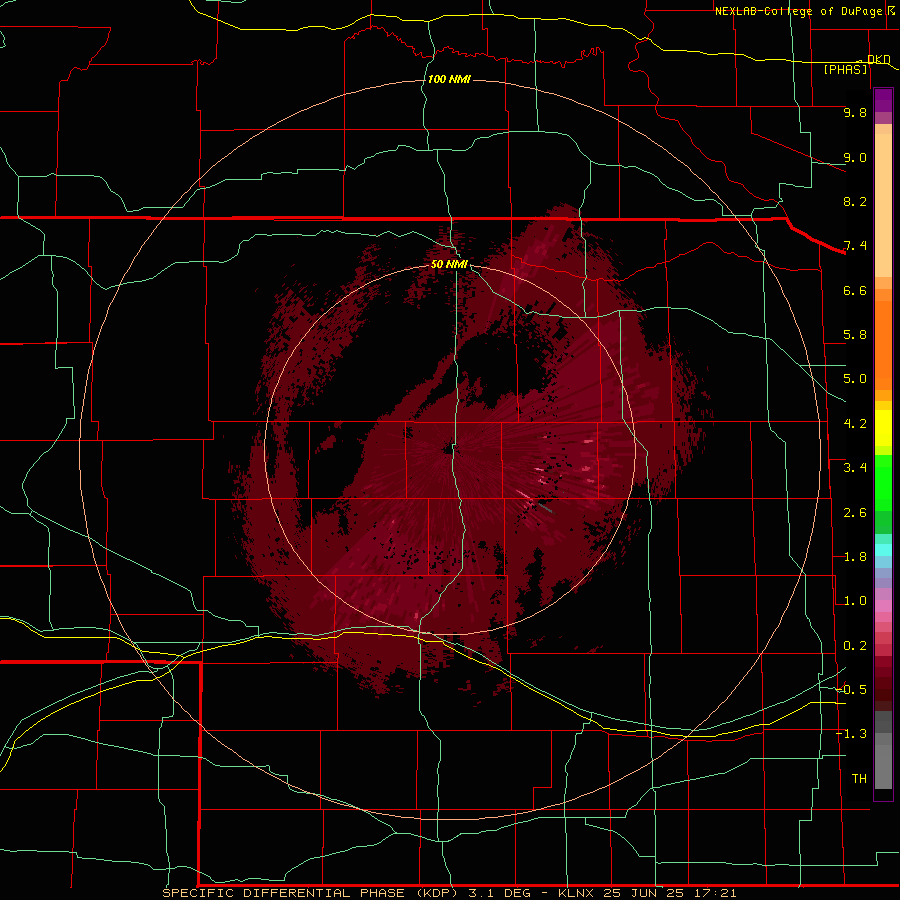Click the 1.8 scale value
The width and height of the screenshot is (900, 900).
click(855, 557)
